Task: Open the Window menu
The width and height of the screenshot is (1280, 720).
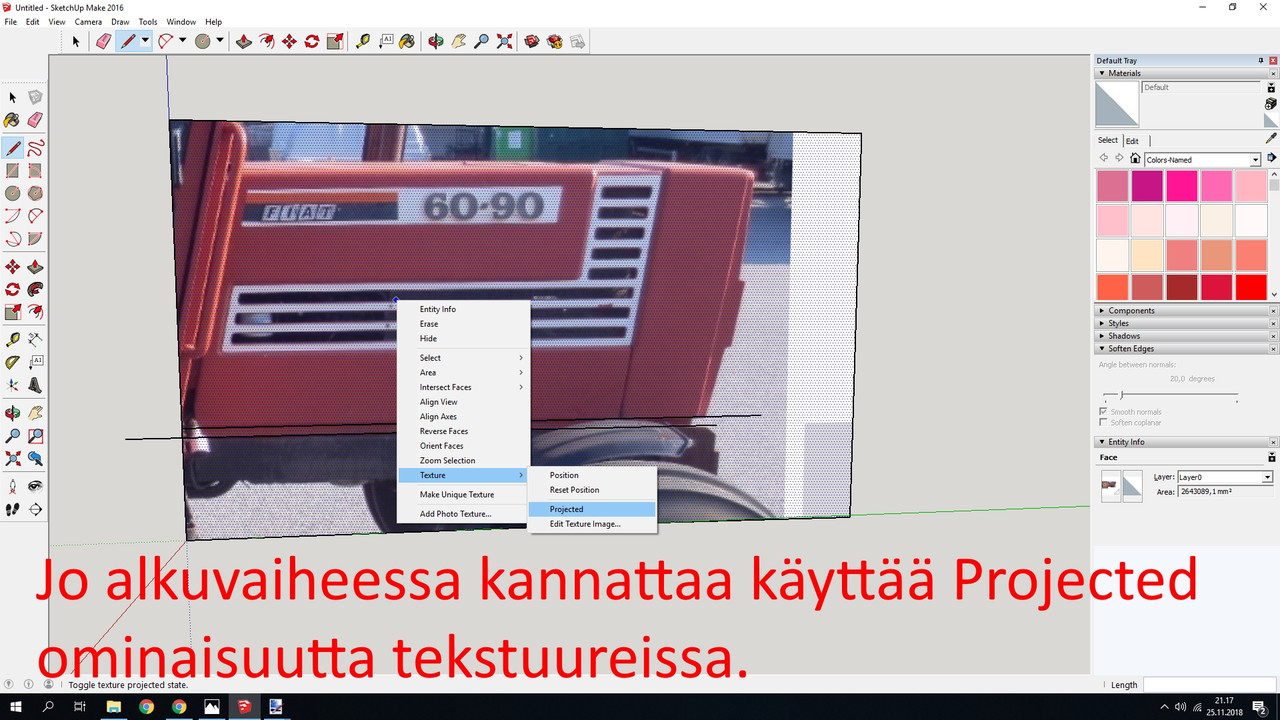Action: [x=181, y=21]
